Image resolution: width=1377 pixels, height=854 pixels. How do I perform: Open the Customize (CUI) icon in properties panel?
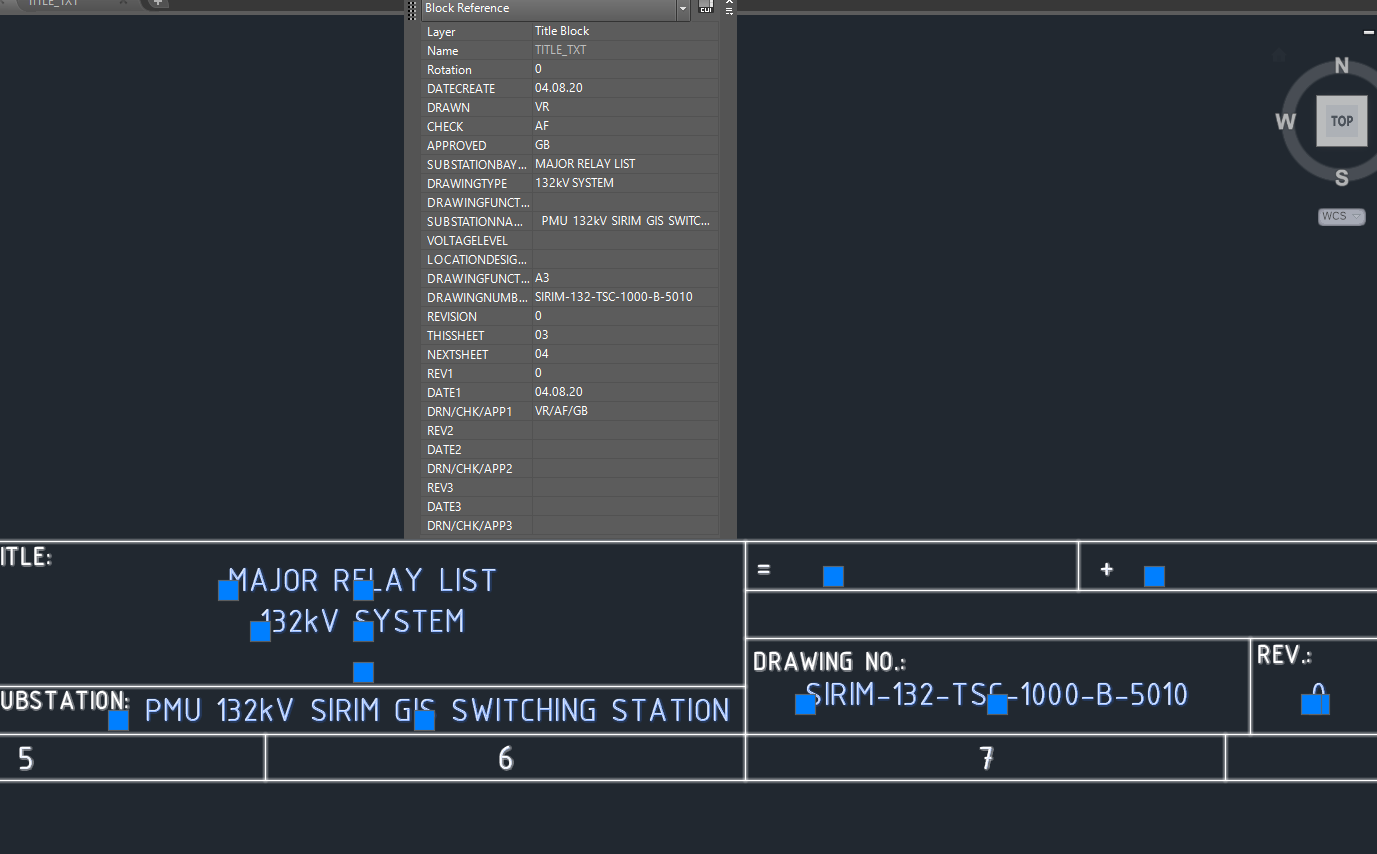(x=706, y=7)
